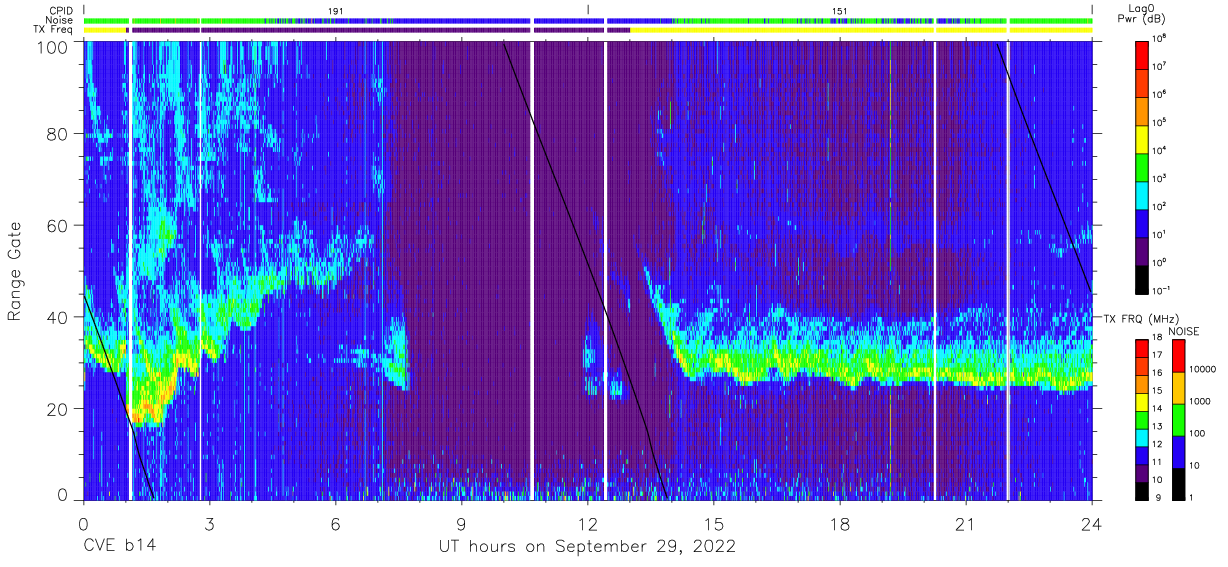This screenshot has width=1228, height=567.
Task: Pick yellow 14-15 MHz TX frequency swatch
Action: [1141, 402]
